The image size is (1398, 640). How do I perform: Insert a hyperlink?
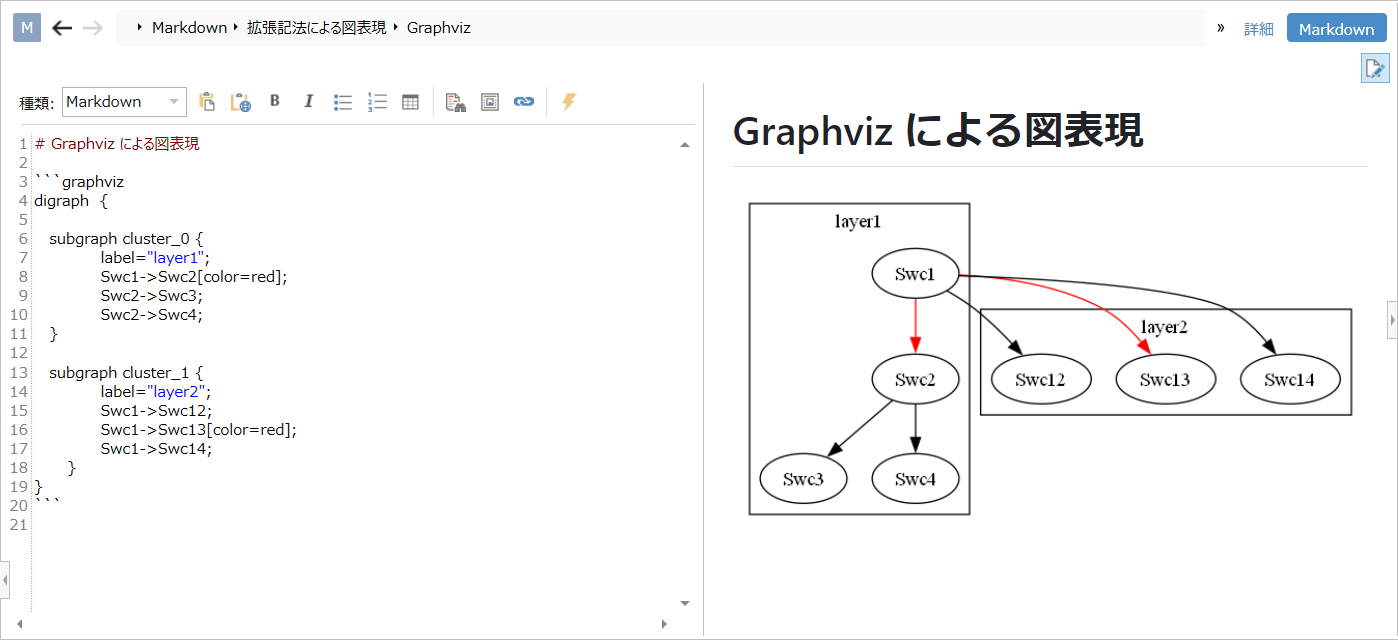(524, 101)
